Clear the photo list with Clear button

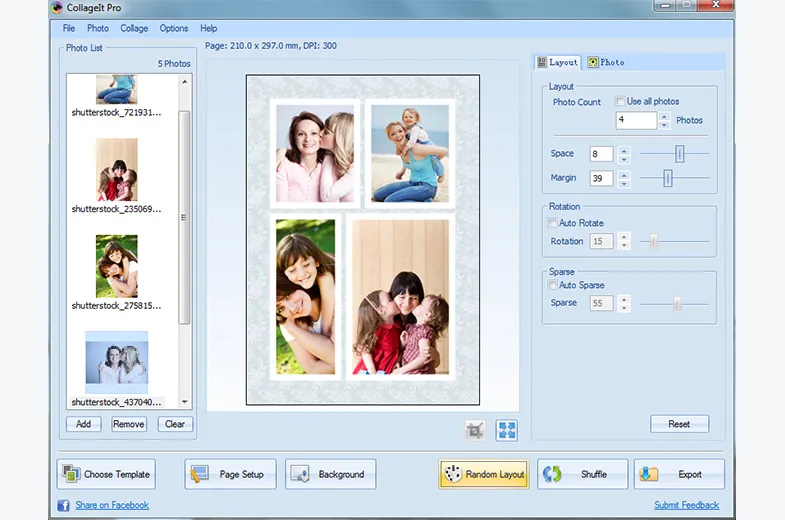click(175, 424)
